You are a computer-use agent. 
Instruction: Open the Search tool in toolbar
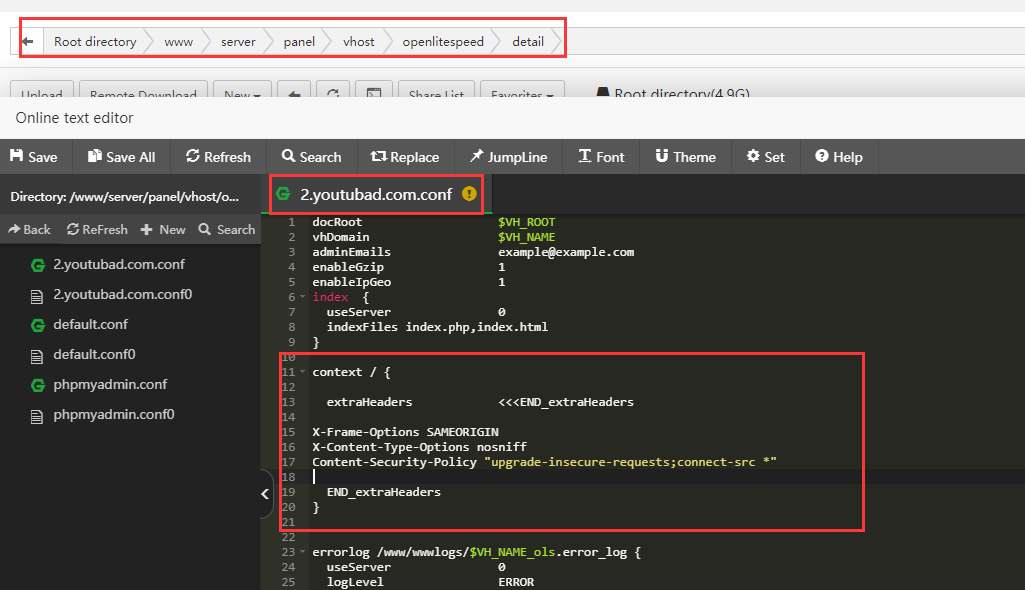click(311, 157)
